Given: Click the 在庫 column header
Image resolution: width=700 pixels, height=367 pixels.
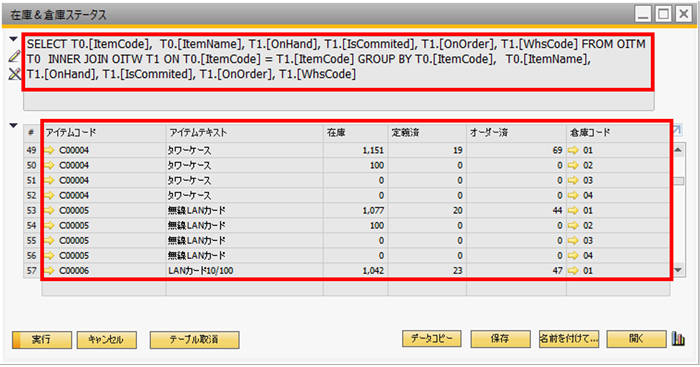Looking at the screenshot, I should point(355,133).
